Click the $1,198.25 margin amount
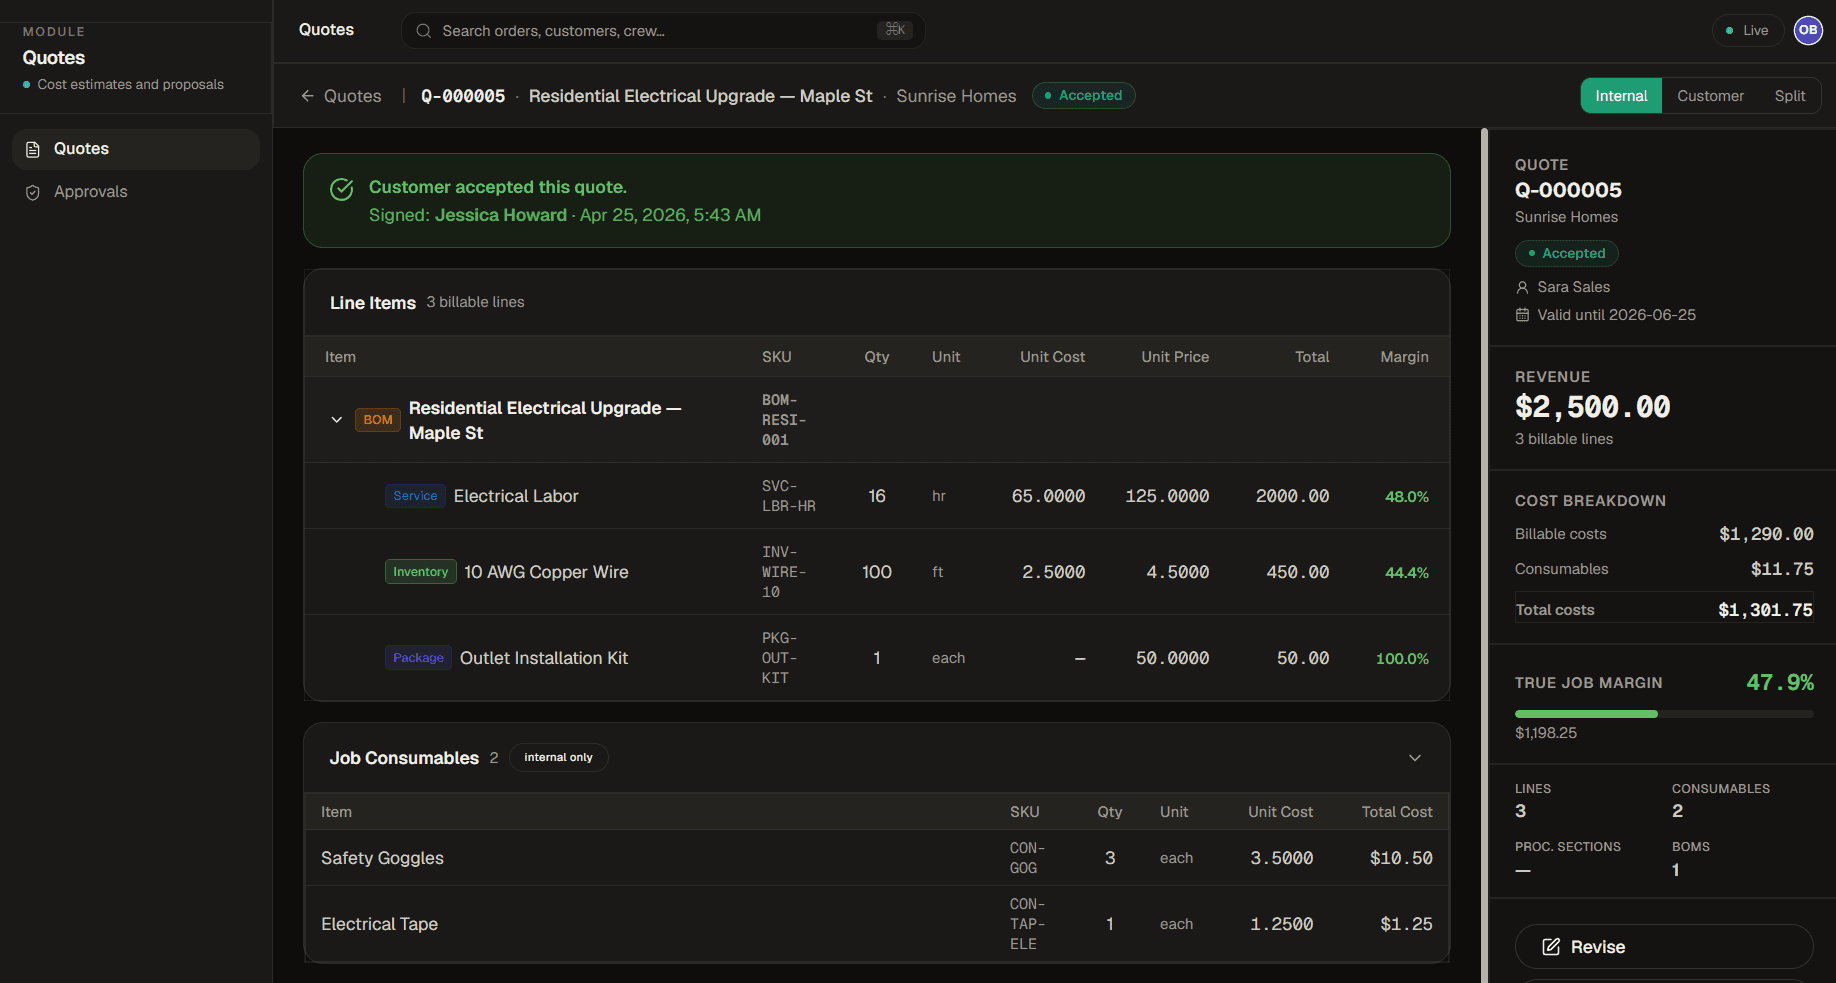 [1546, 733]
